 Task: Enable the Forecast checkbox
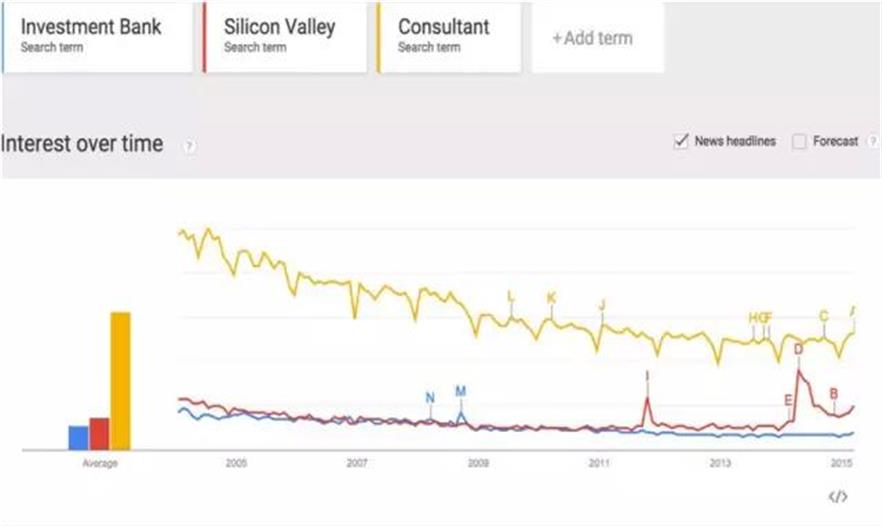pos(799,142)
